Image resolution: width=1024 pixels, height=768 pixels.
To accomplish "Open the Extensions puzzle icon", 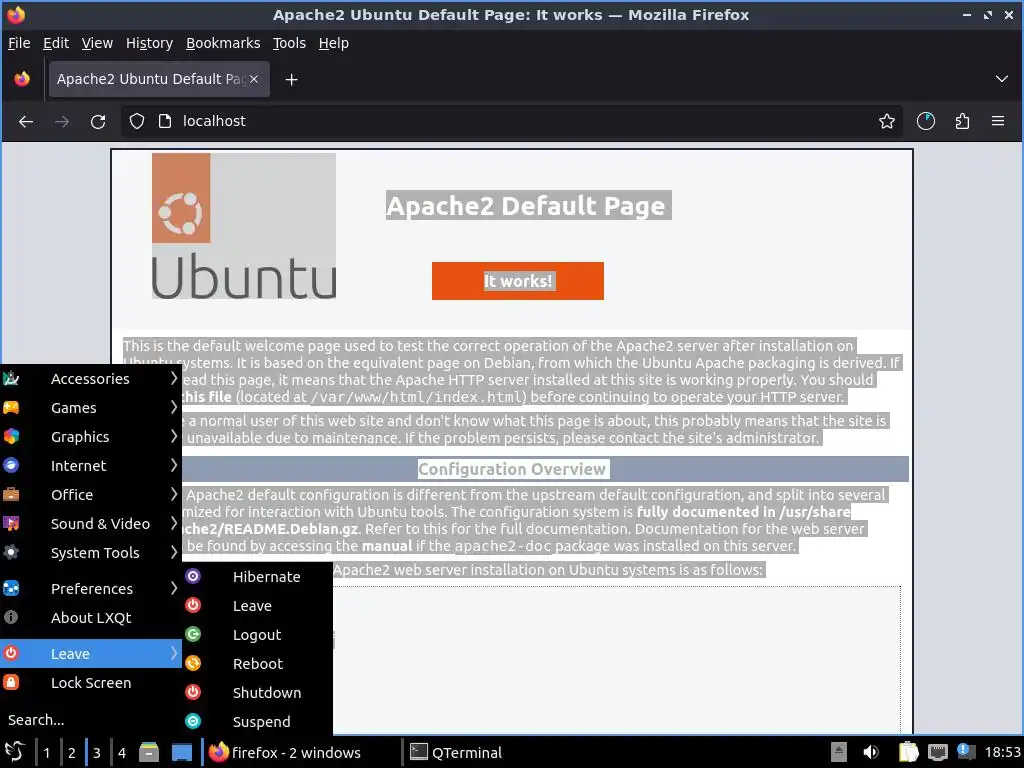I will tap(962, 121).
